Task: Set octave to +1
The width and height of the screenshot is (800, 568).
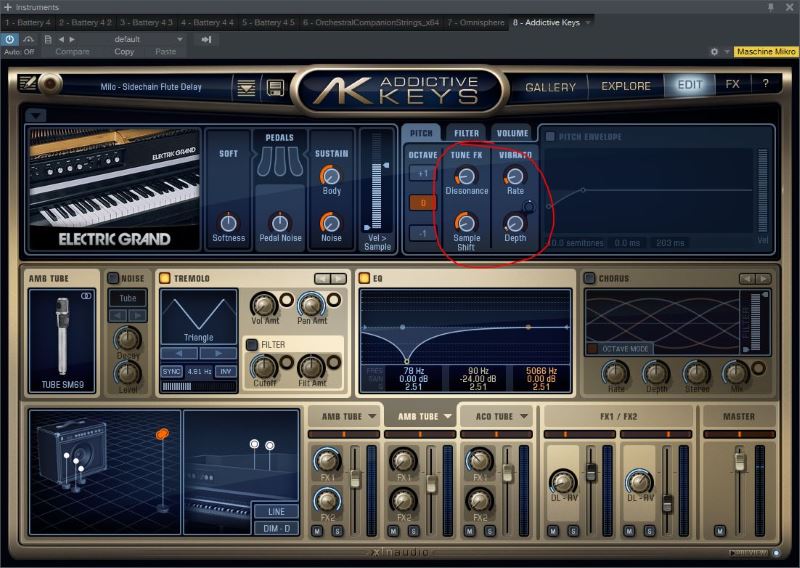Action: [422, 174]
